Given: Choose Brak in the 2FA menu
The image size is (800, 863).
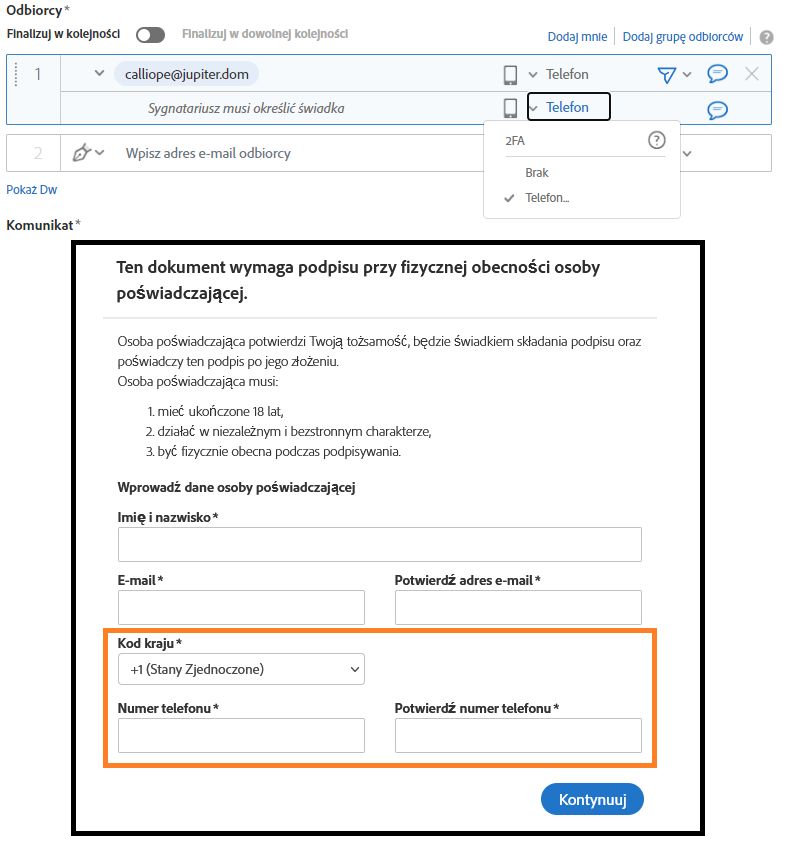Looking at the screenshot, I should coord(536,173).
